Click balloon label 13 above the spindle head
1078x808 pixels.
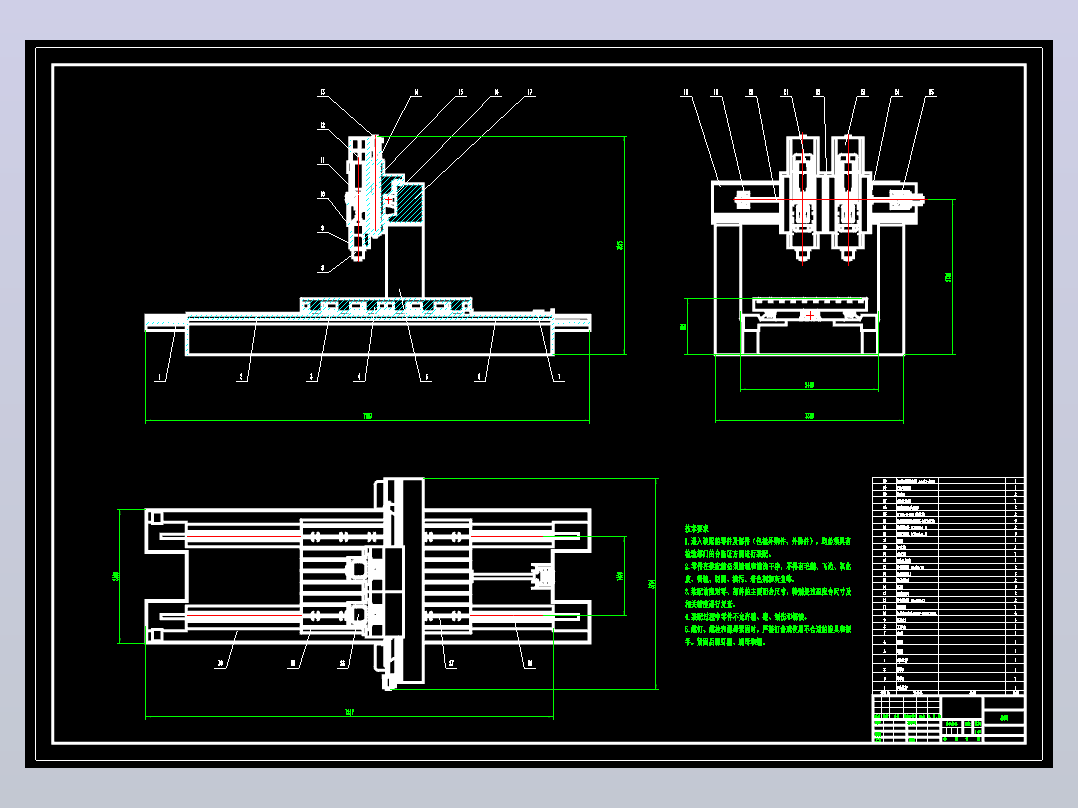[x=322, y=92]
